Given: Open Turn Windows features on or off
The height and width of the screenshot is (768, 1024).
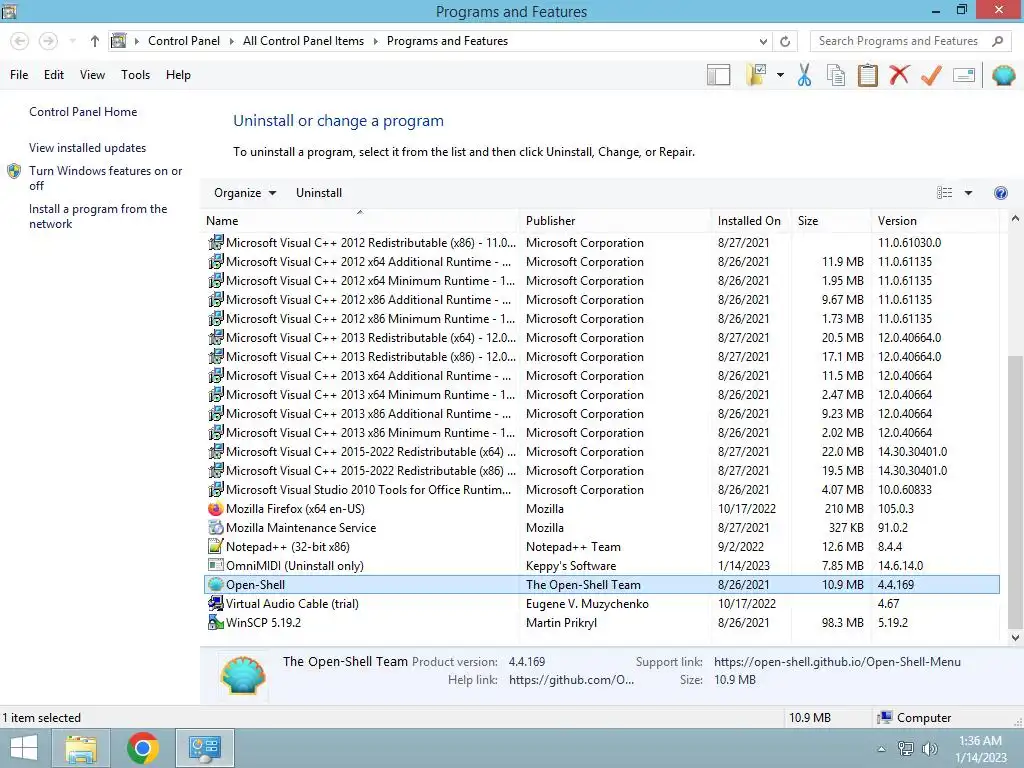Looking at the screenshot, I should pyautogui.click(x=105, y=178).
